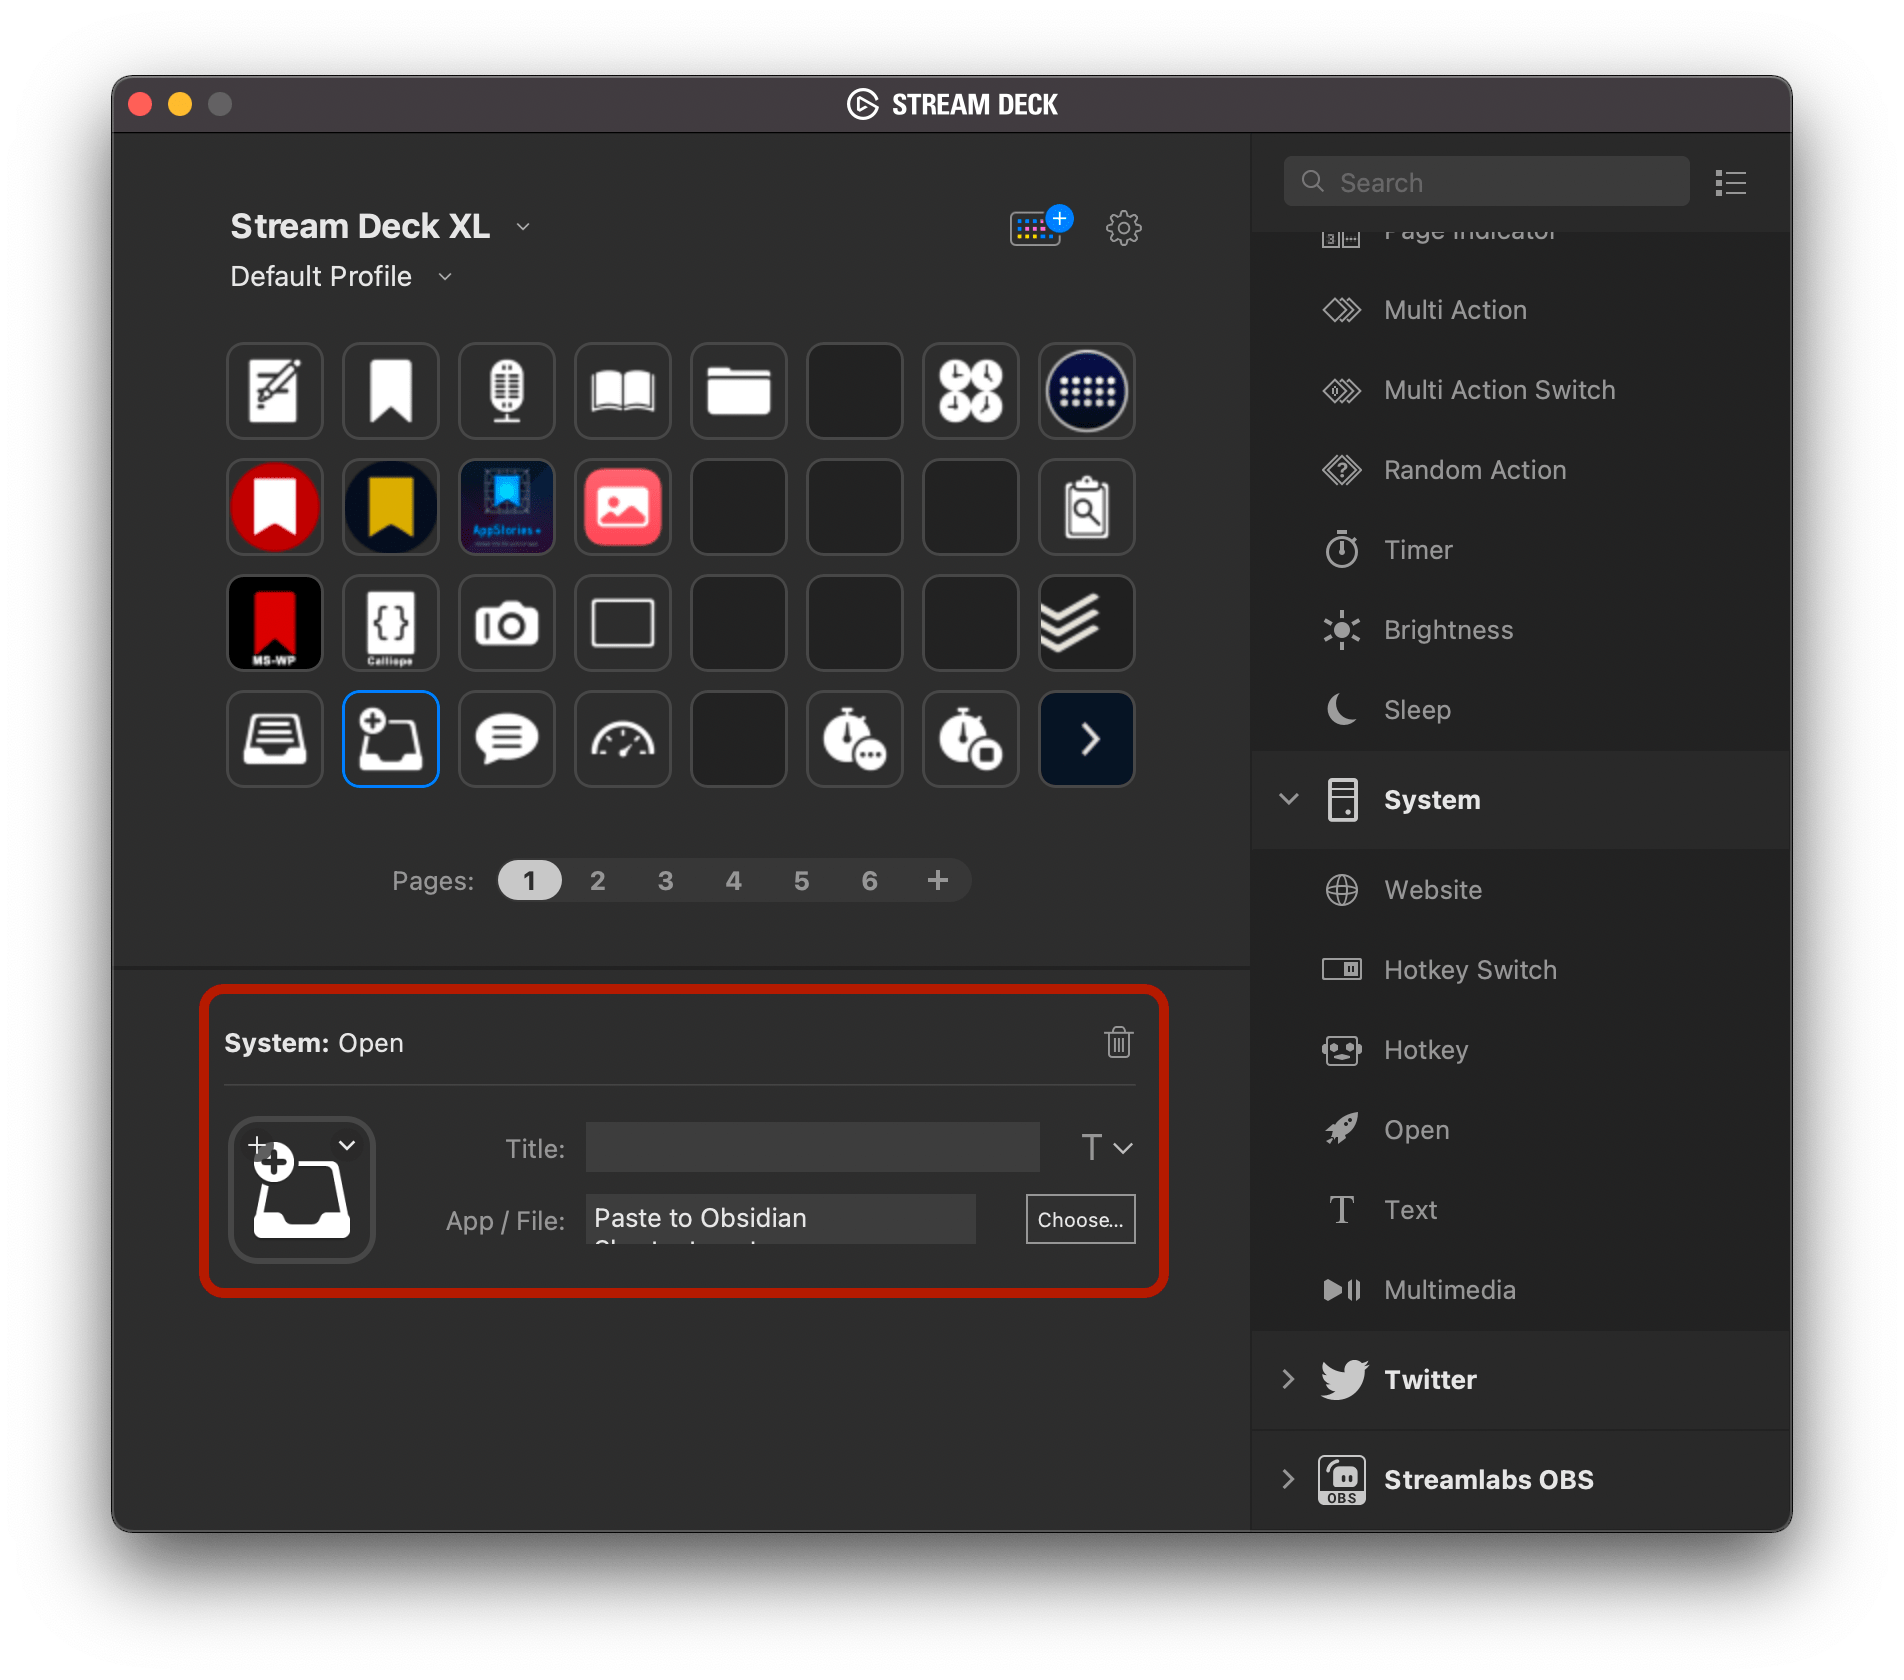
Task: Select the AppStories key
Action: 507,507
